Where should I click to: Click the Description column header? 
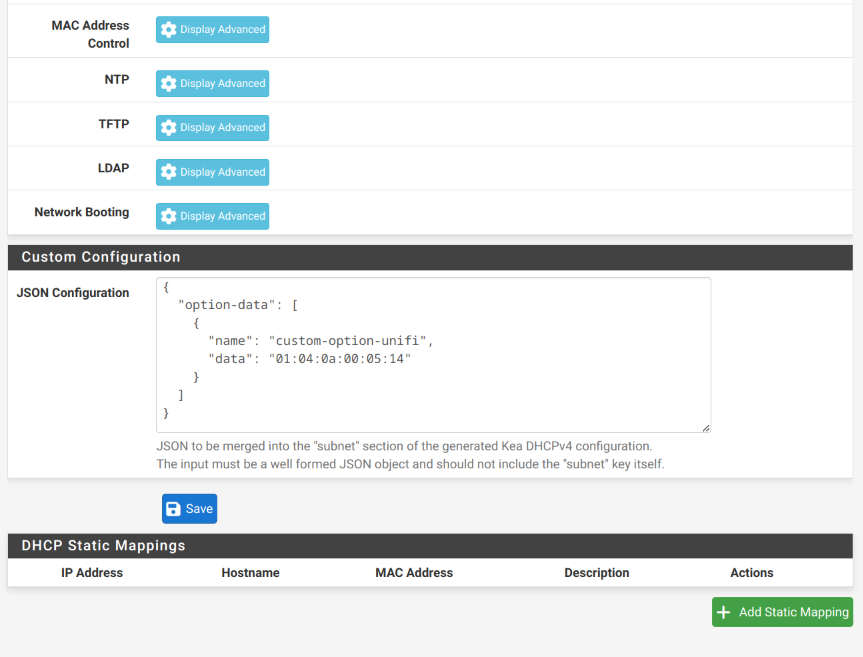(597, 573)
